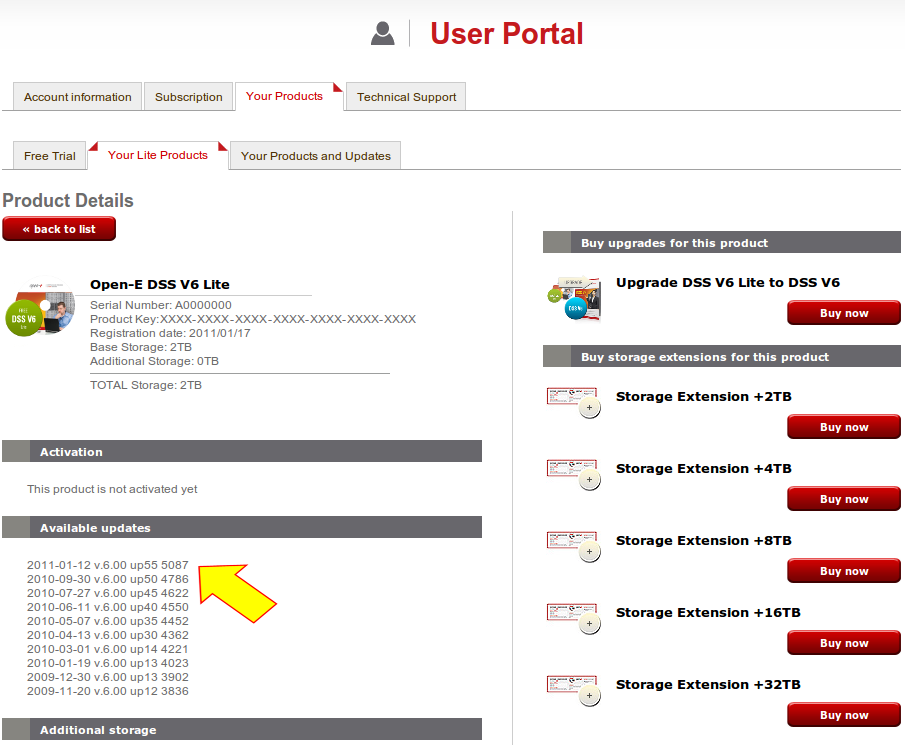This screenshot has height=745, width=905.
Task: Select update 2010-09-30 v.6.00 up50 4786
Action: (x=107, y=579)
